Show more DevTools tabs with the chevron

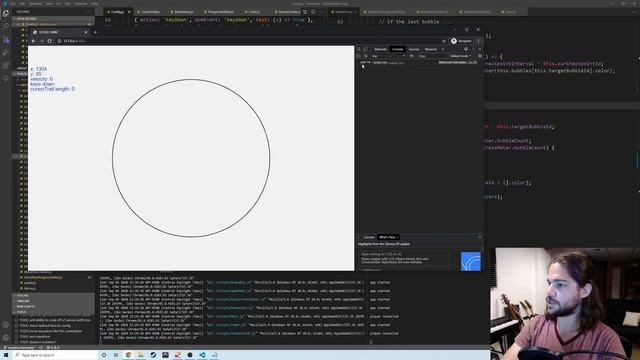(x=443, y=49)
